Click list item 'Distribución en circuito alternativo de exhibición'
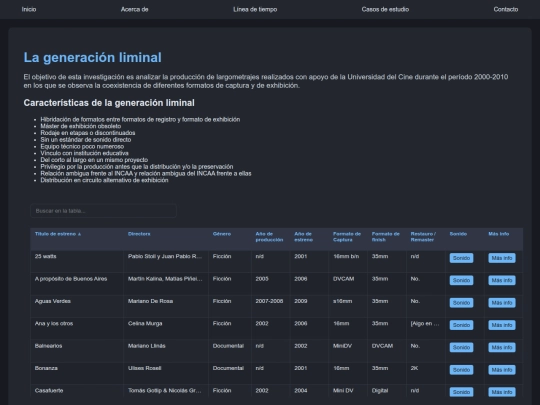 click(x=104, y=180)
